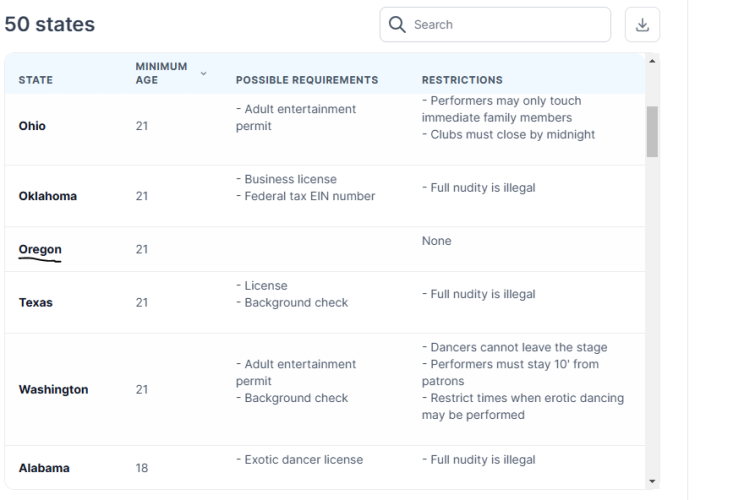Click the scrollbar down arrow

click(x=652, y=481)
